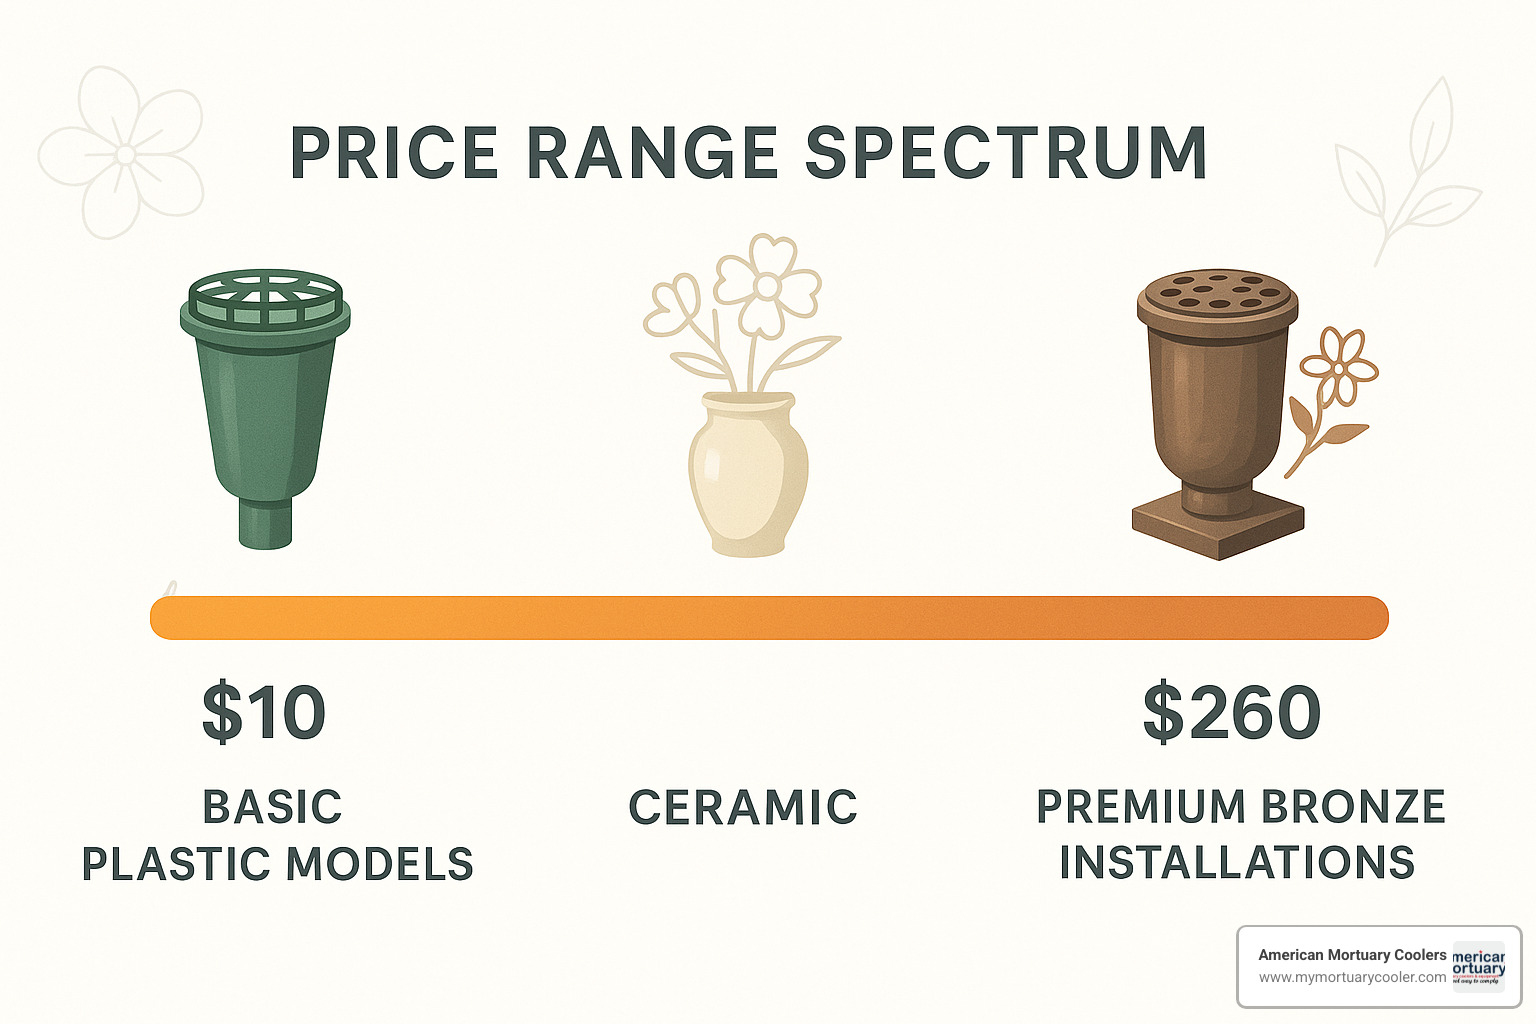Screen dimensions: 1536x1024
Task: Click the perforated lid of bronze vase
Action: [1217, 291]
